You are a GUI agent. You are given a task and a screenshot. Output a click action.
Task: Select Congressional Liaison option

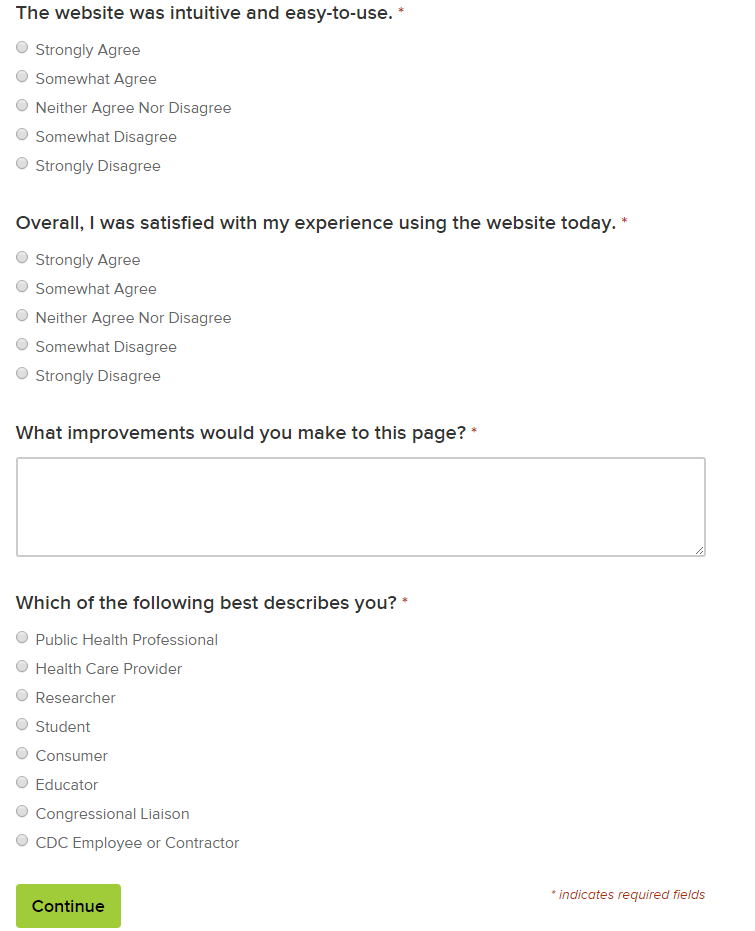pyautogui.click(x=22, y=812)
